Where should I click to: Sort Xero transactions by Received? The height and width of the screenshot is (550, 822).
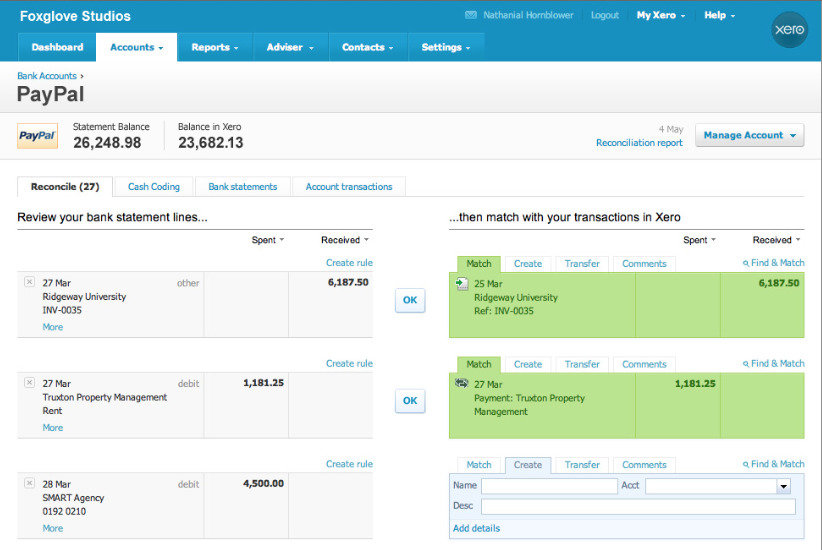coord(776,240)
